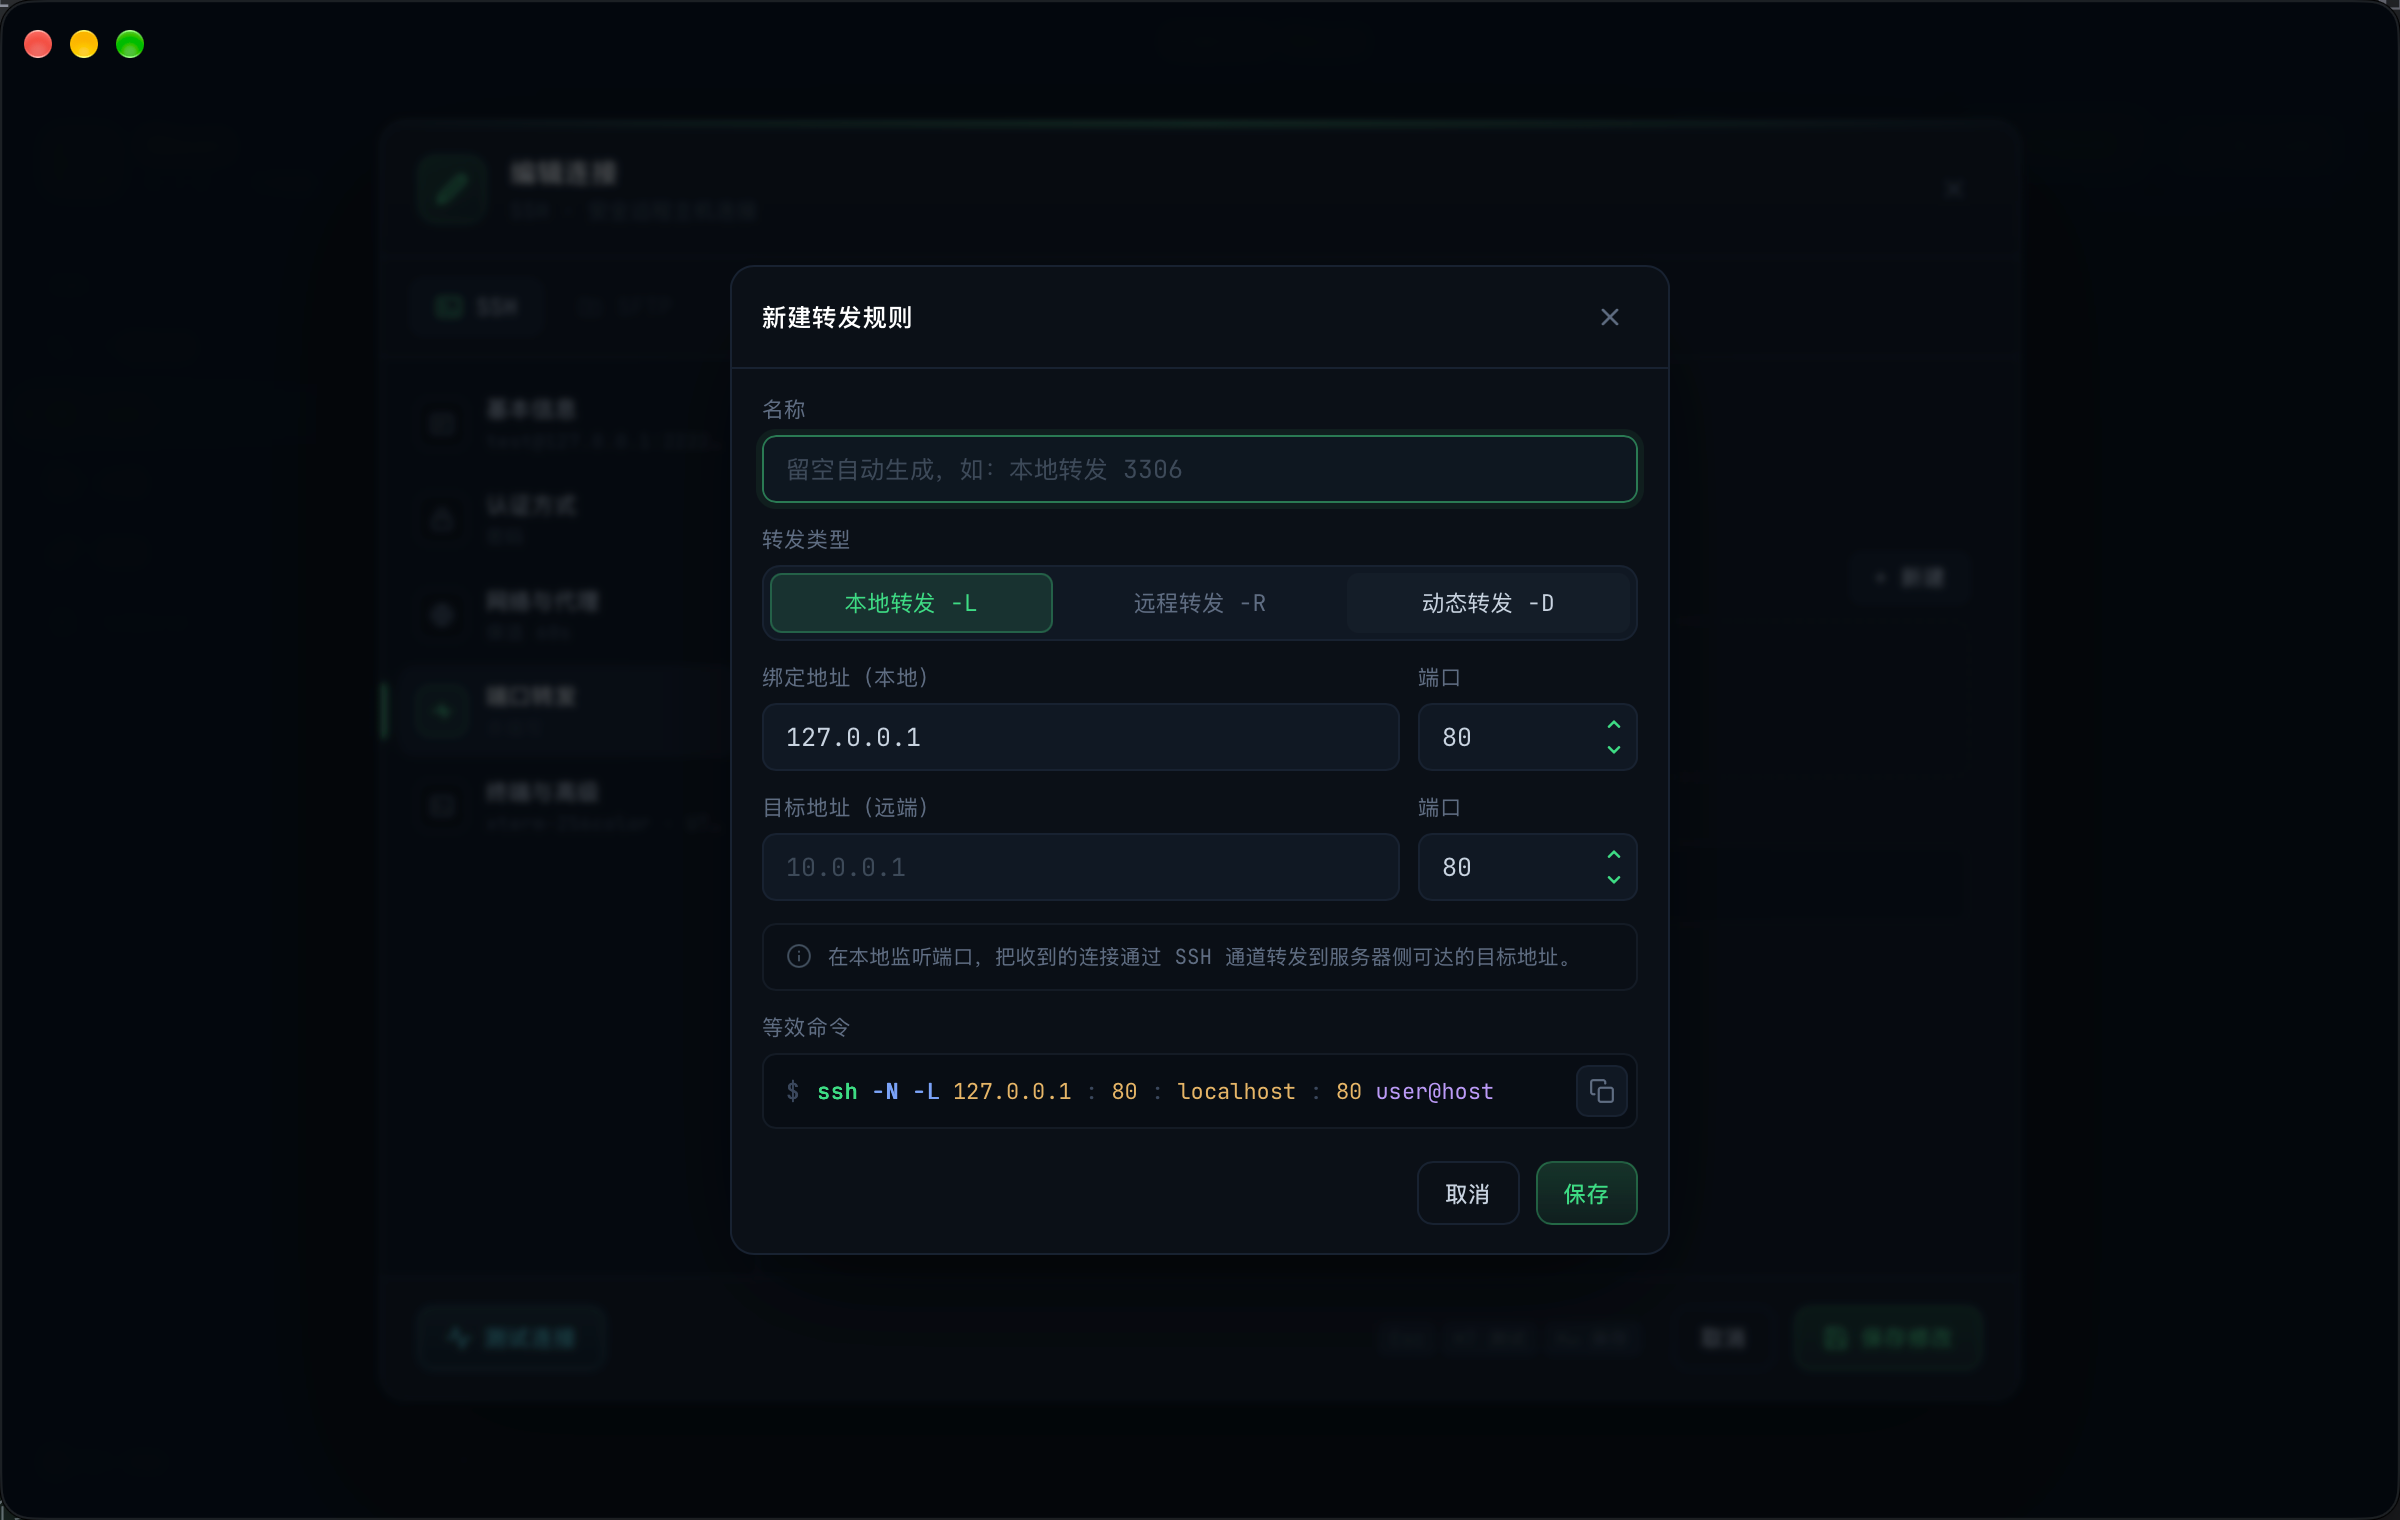Click the green macOS zoom button
The image size is (2400, 1520).
coord(130,44)
